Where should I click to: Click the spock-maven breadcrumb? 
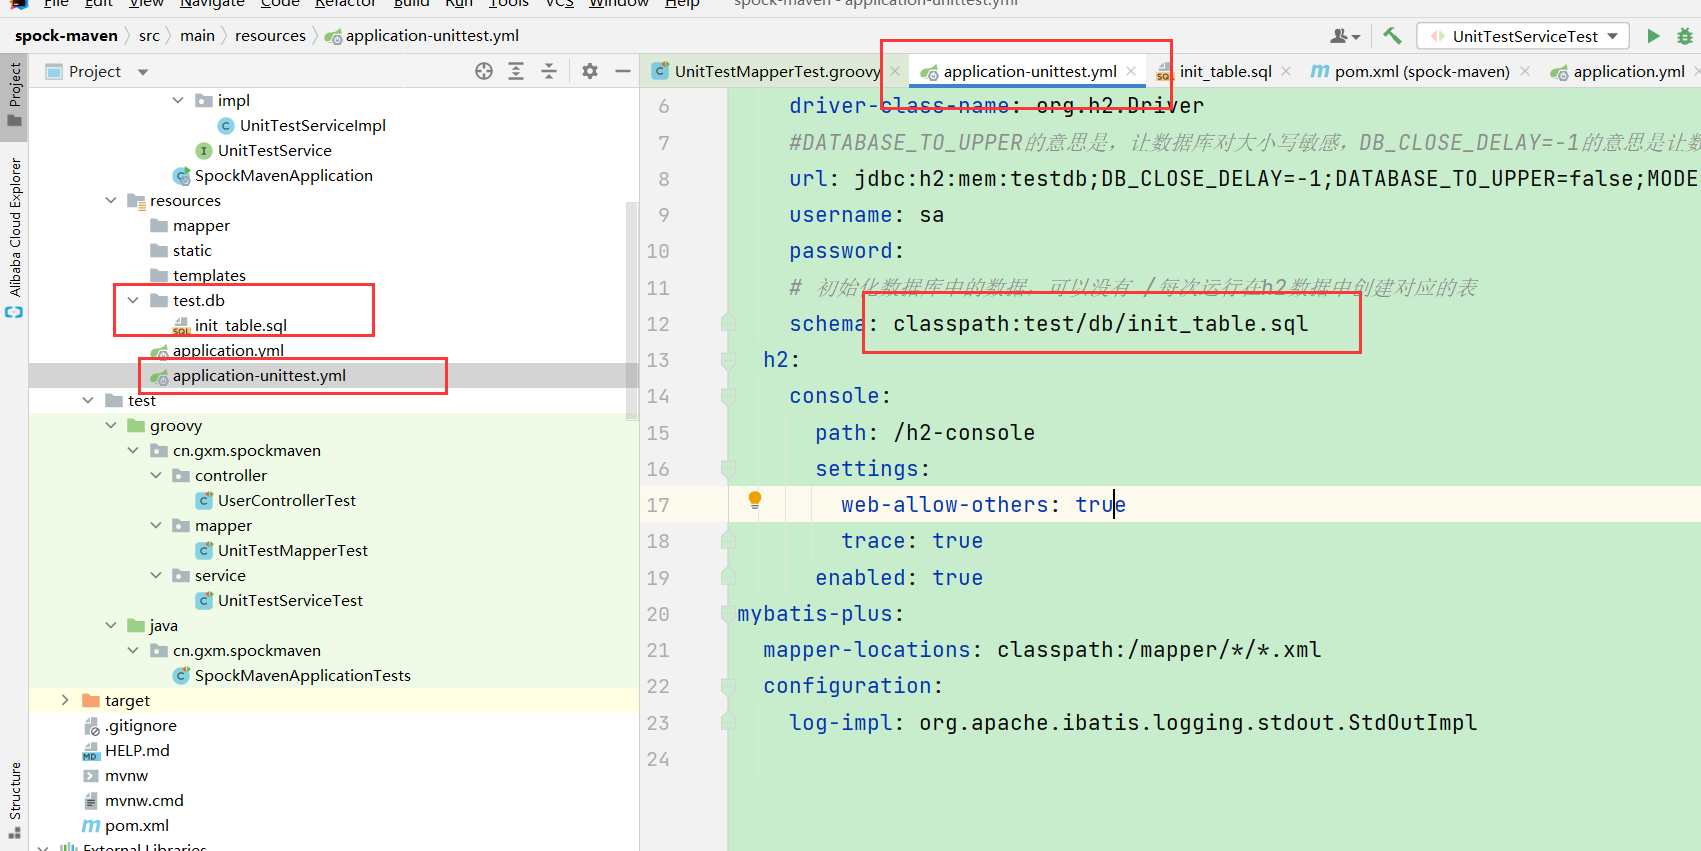coord(66,36)
